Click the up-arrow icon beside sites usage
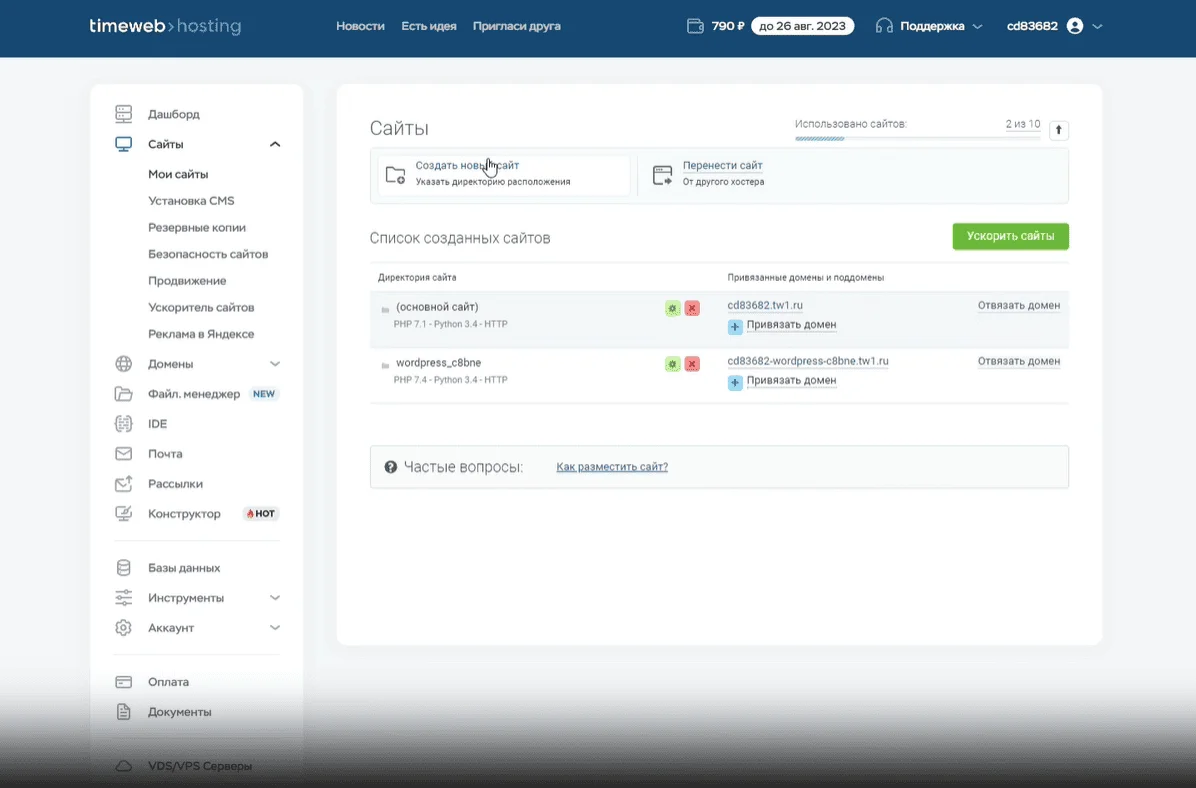 click(1060, 130)
